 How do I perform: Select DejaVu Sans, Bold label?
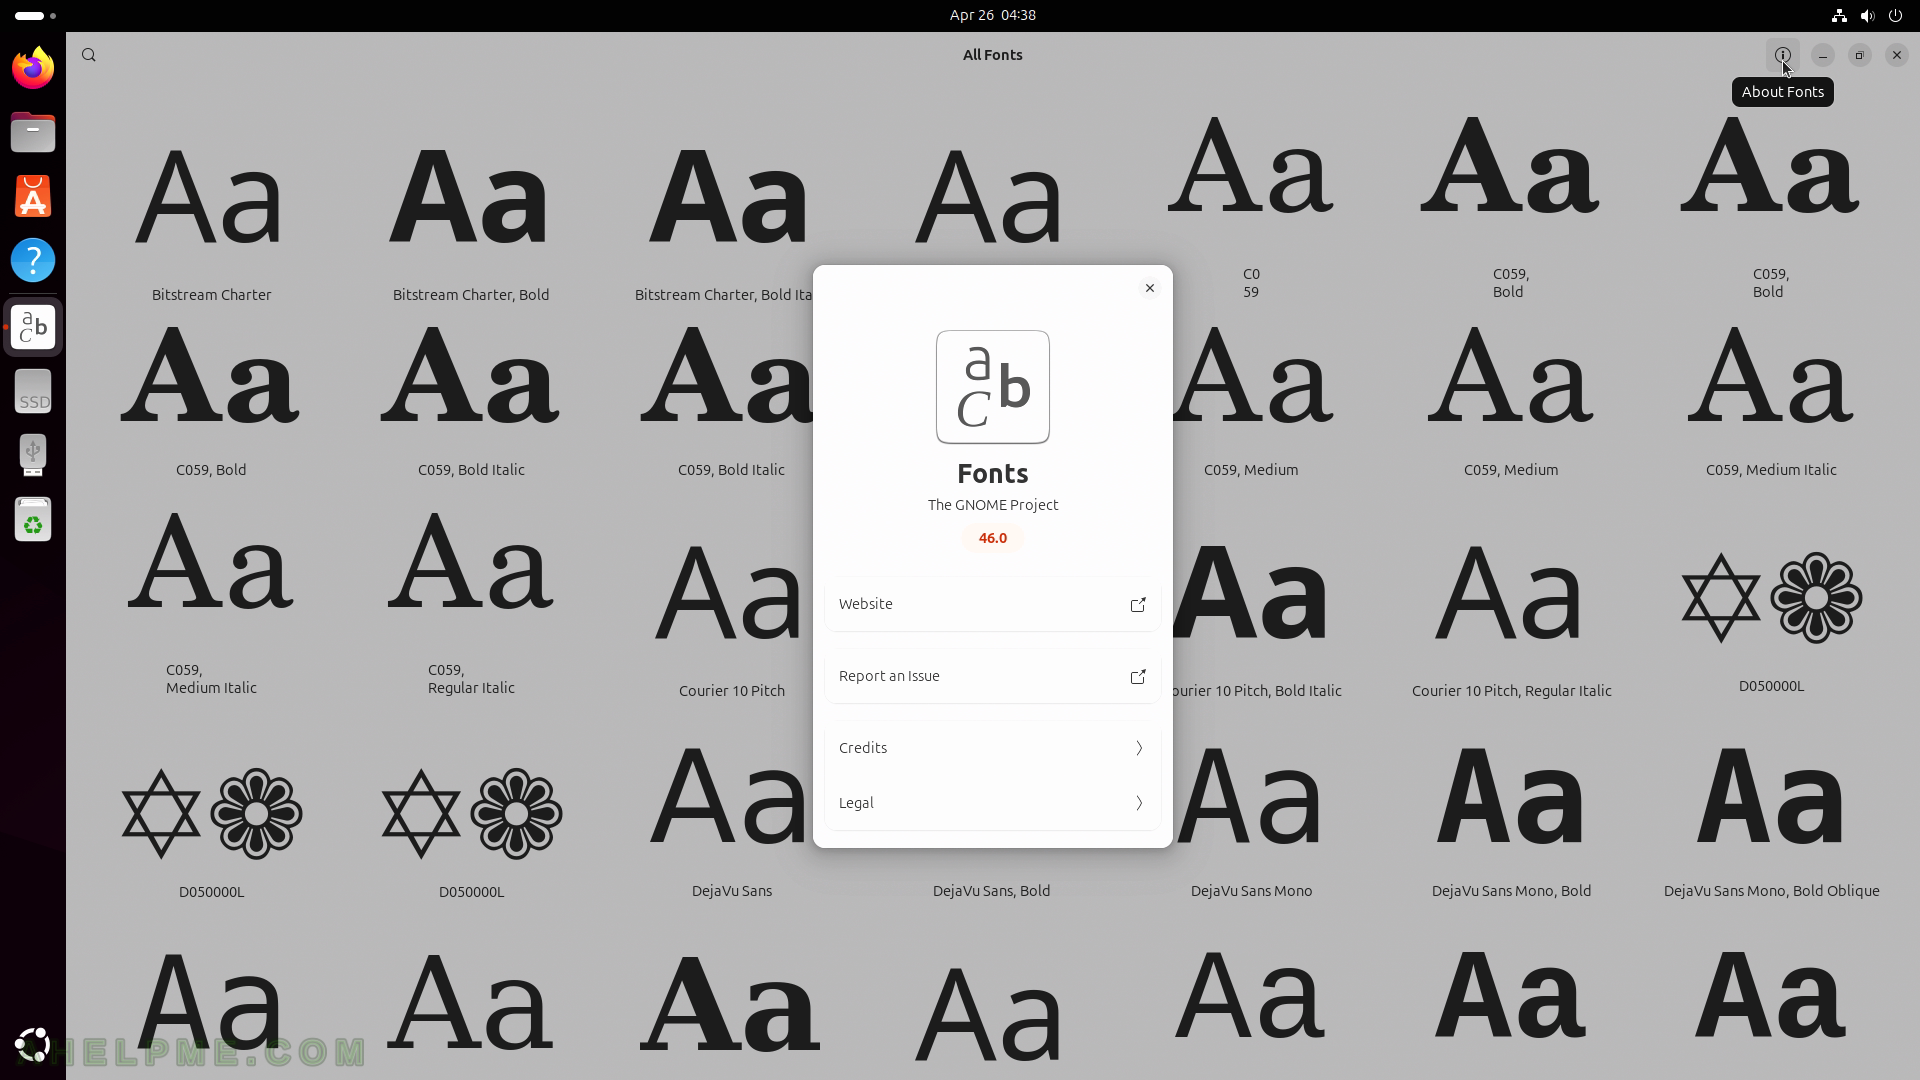991,891
